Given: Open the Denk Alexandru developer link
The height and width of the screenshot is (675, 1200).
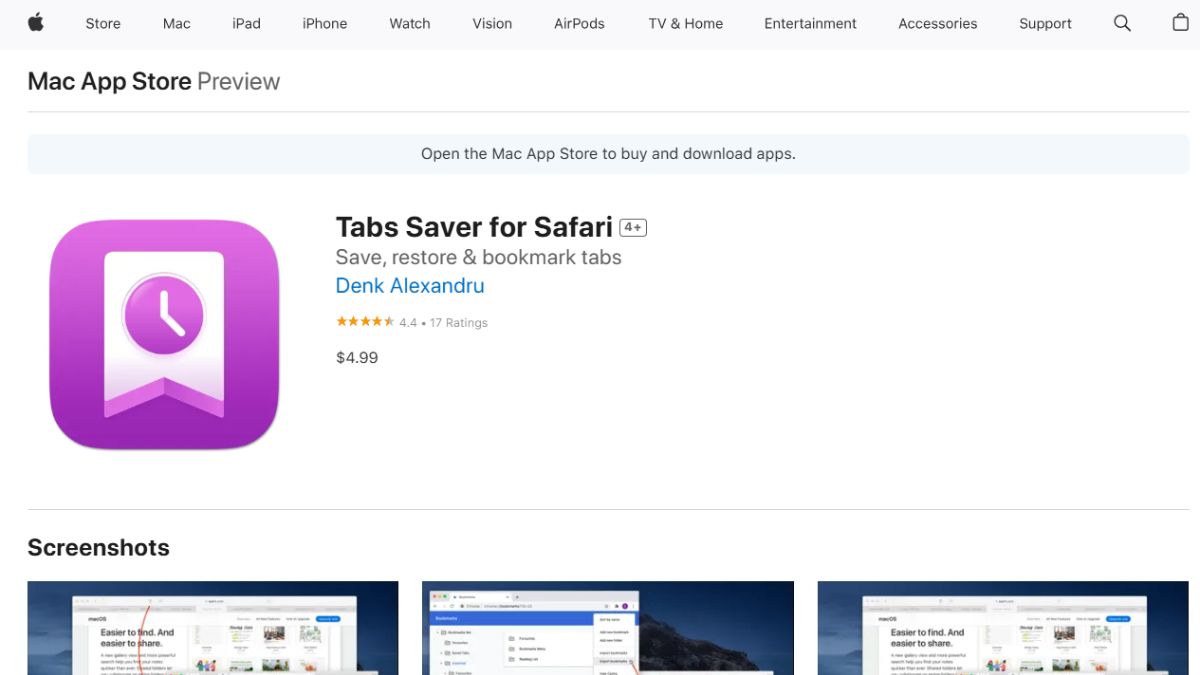Looking at the screenshot, I should click(x=410, y=286).
